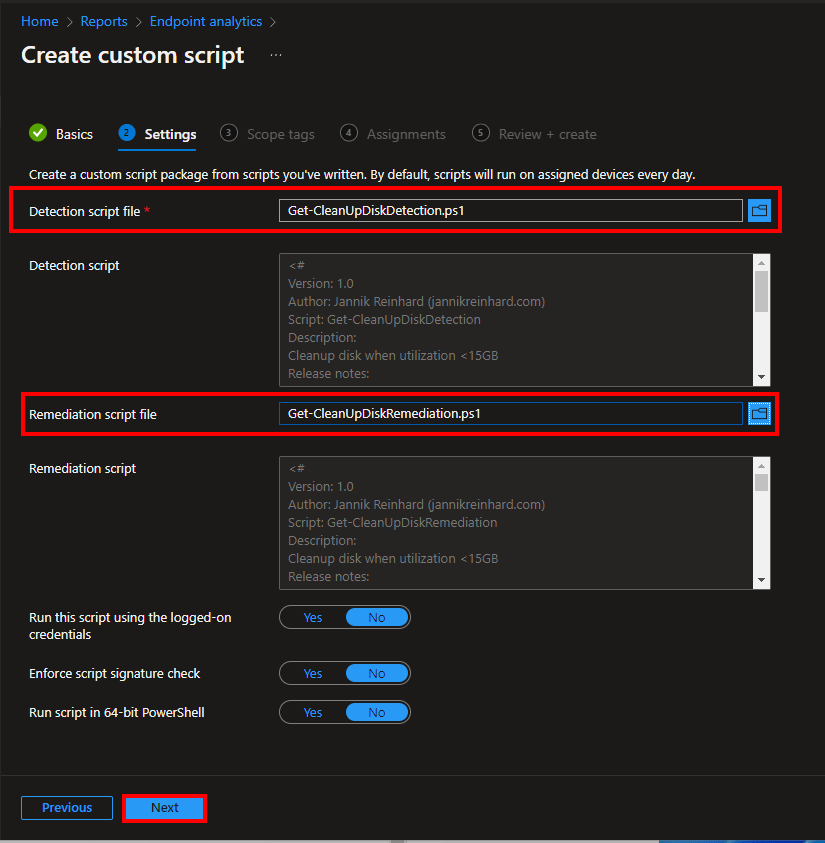This screenshot has height=843, width=825.
Task: Select No for script signature check
Action: [376, 674]
